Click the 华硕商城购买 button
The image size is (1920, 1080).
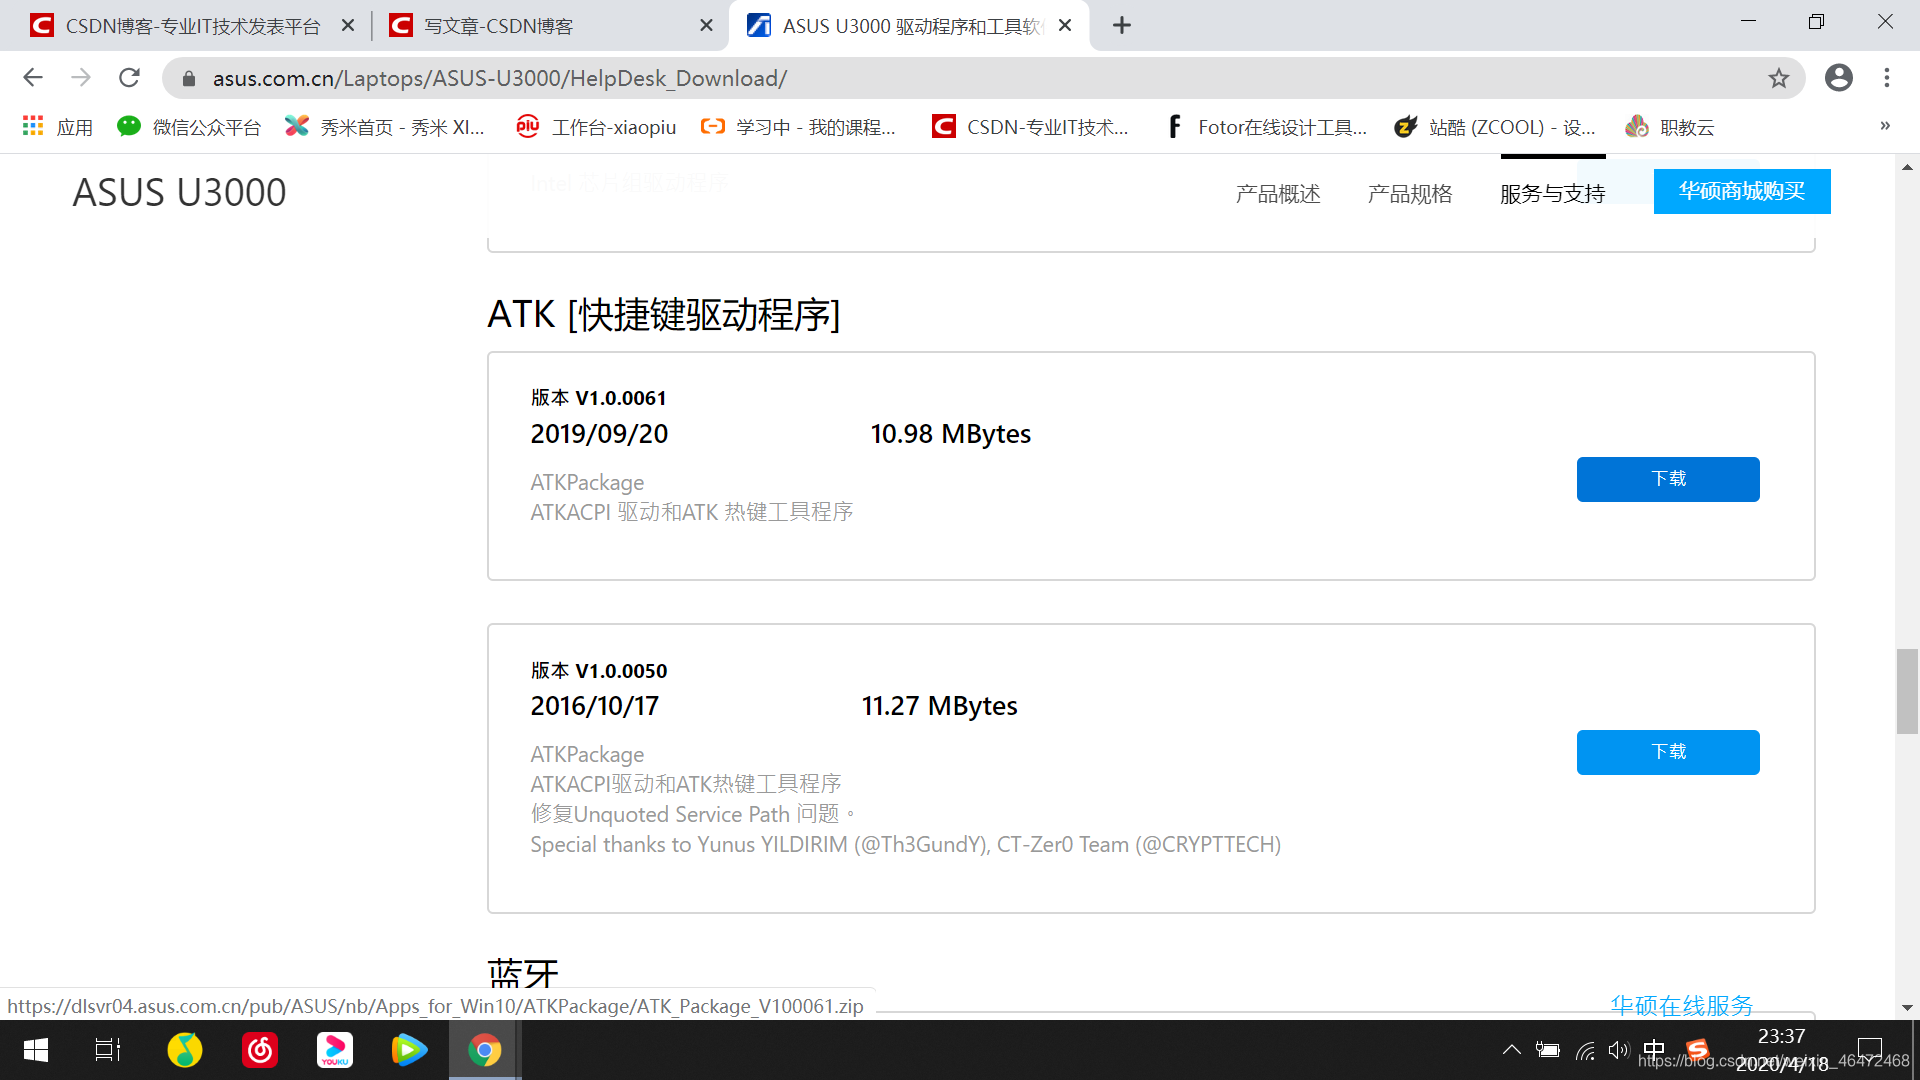pyautogui.click(x=1741, y=191)
